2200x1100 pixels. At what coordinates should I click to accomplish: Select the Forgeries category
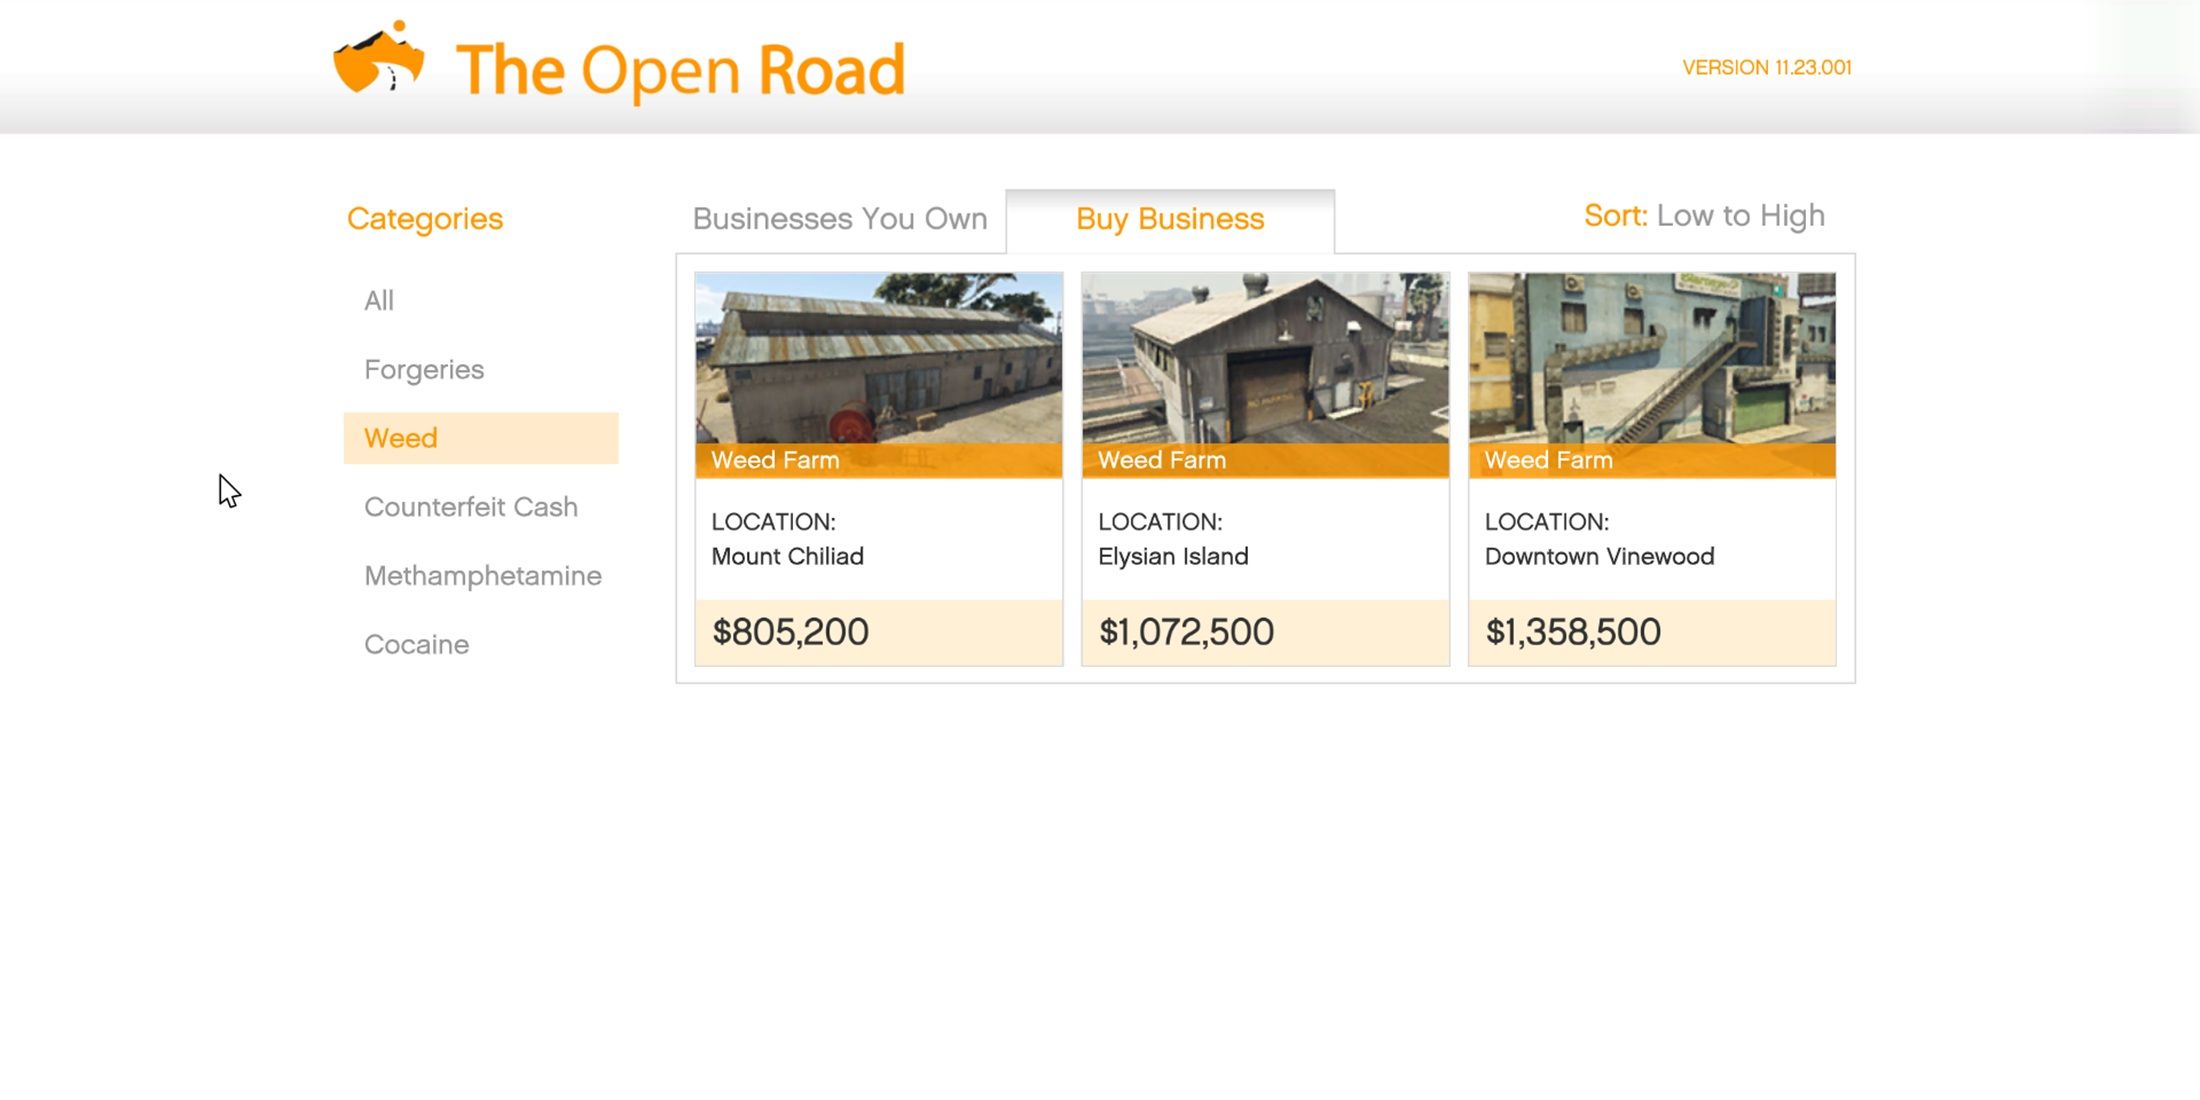tap(424, 369)
